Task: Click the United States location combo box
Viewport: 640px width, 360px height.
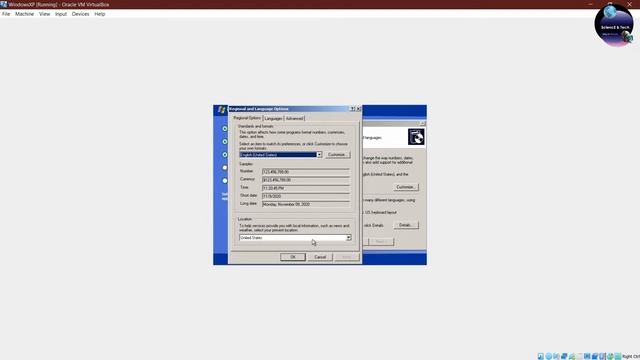Action: 295,238
